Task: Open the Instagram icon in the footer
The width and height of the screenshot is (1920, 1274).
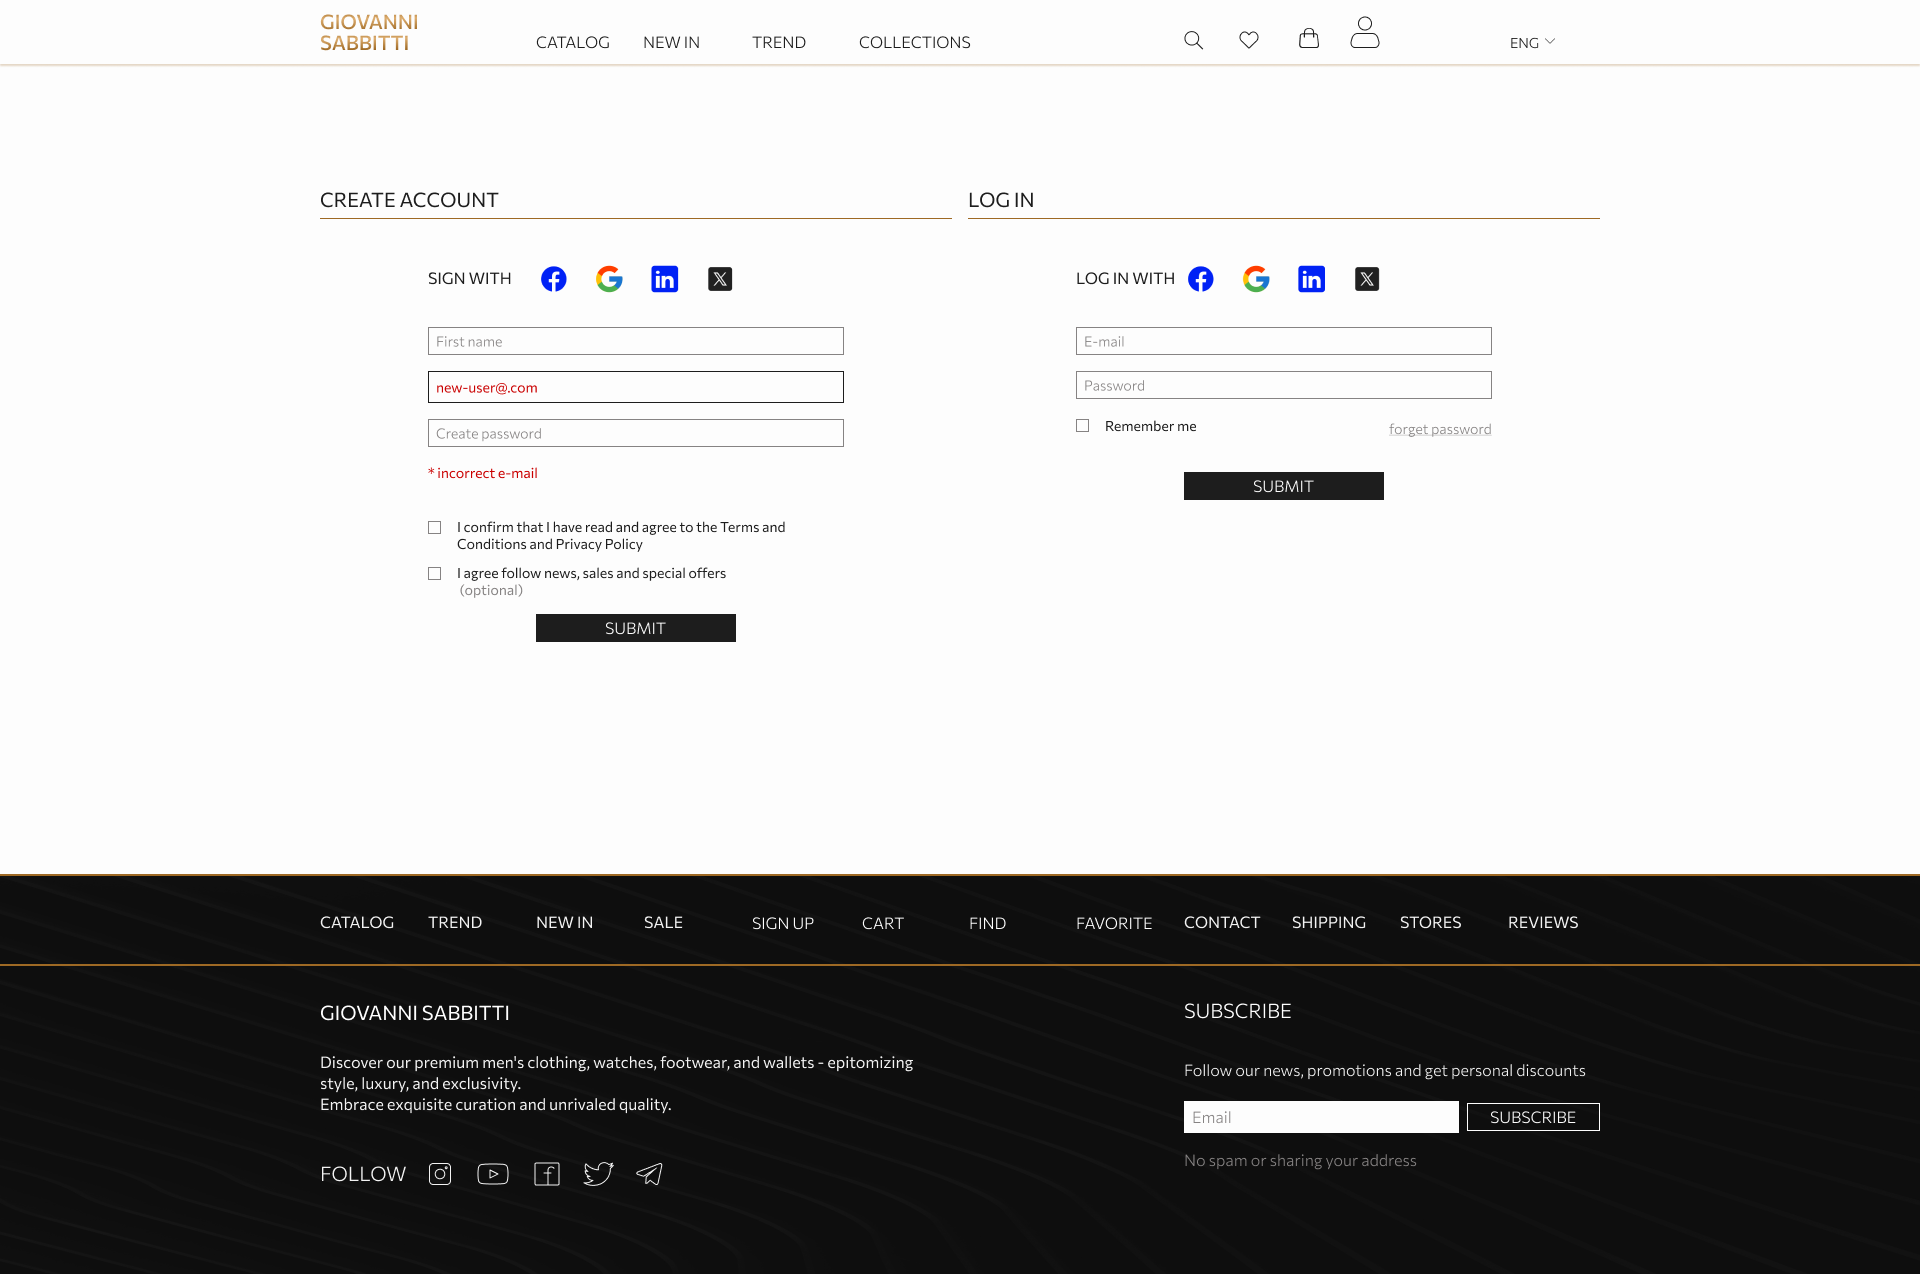Action: click(x=440, y=1174)
